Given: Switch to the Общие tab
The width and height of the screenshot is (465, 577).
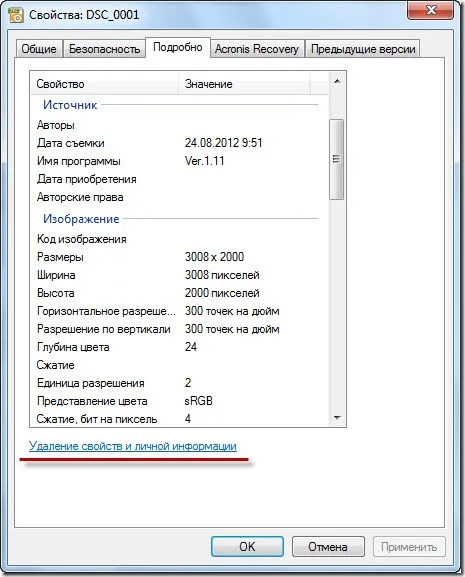Looking at the screenshot, I should point(39,49).
